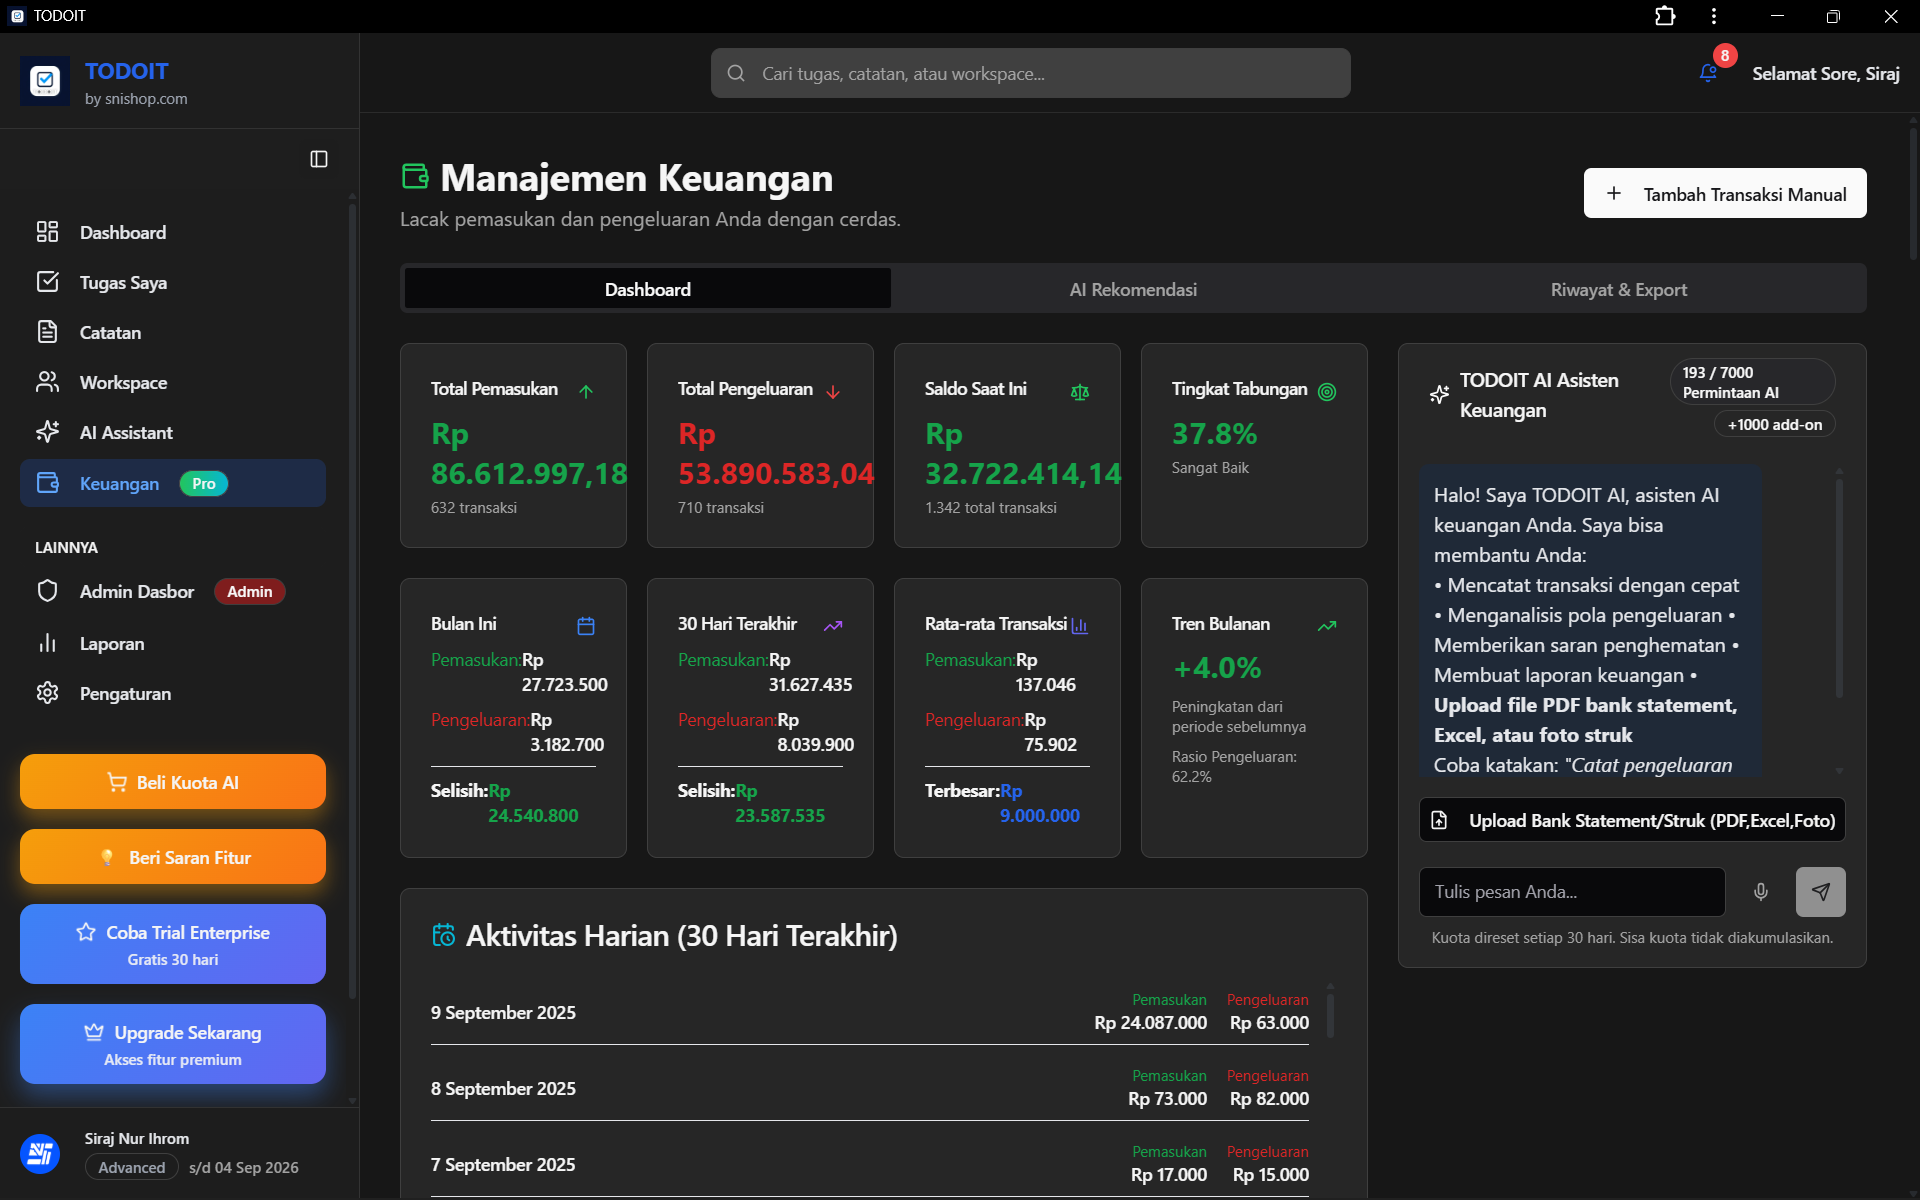Open Admin Dasbor via the shield icon
The height and width of the screenshot is (1200, 1920).
pos(48,591)
